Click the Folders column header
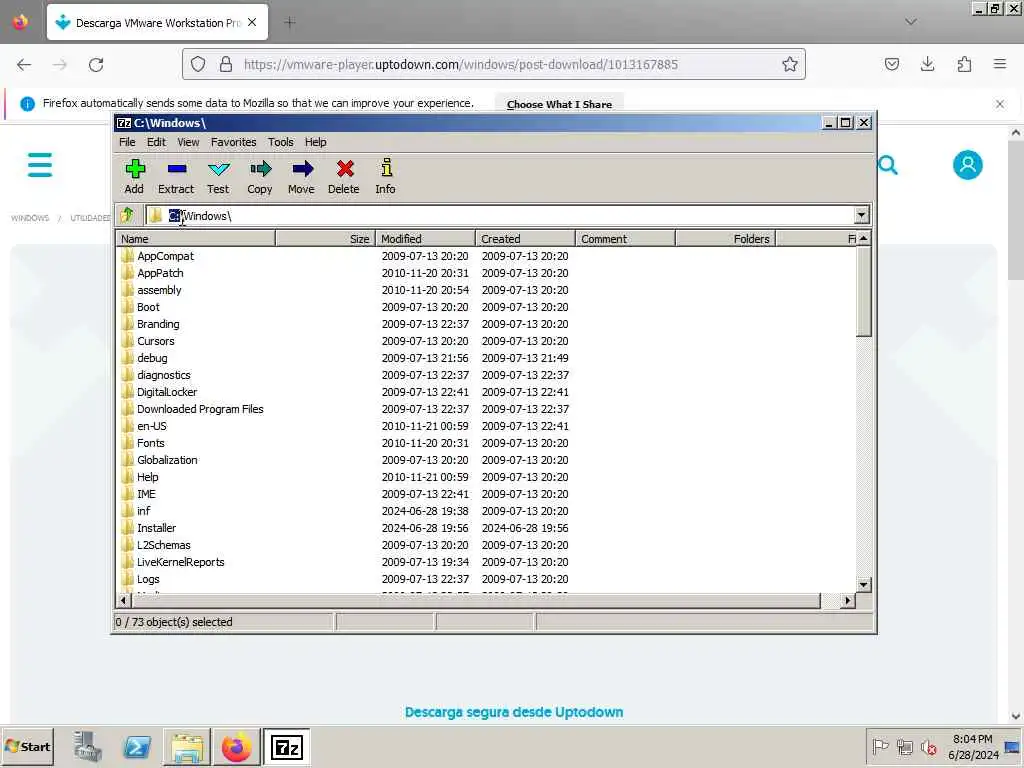 coord(725,239)
